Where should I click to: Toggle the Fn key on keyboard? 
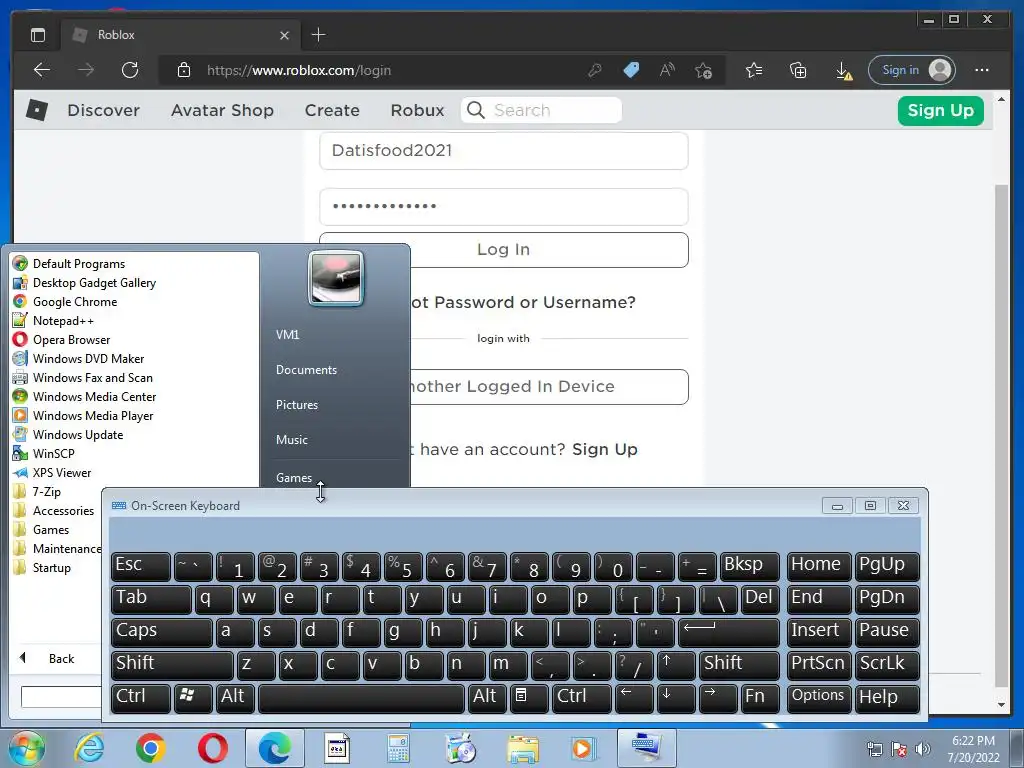point(760,697)
